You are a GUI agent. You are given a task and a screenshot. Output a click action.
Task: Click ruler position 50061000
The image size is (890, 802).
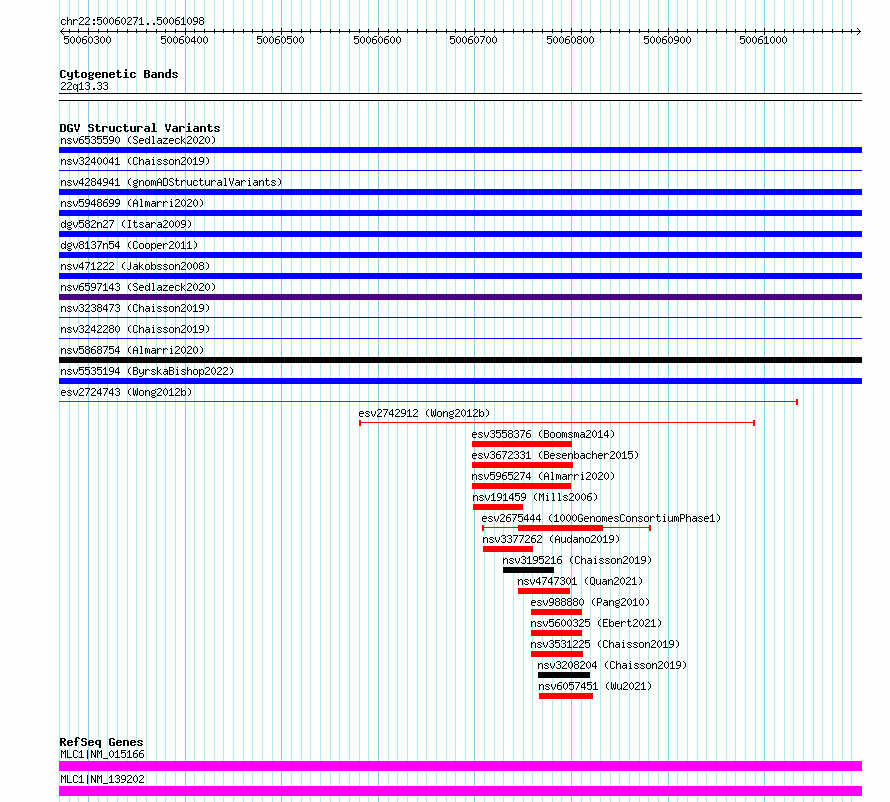763,40
